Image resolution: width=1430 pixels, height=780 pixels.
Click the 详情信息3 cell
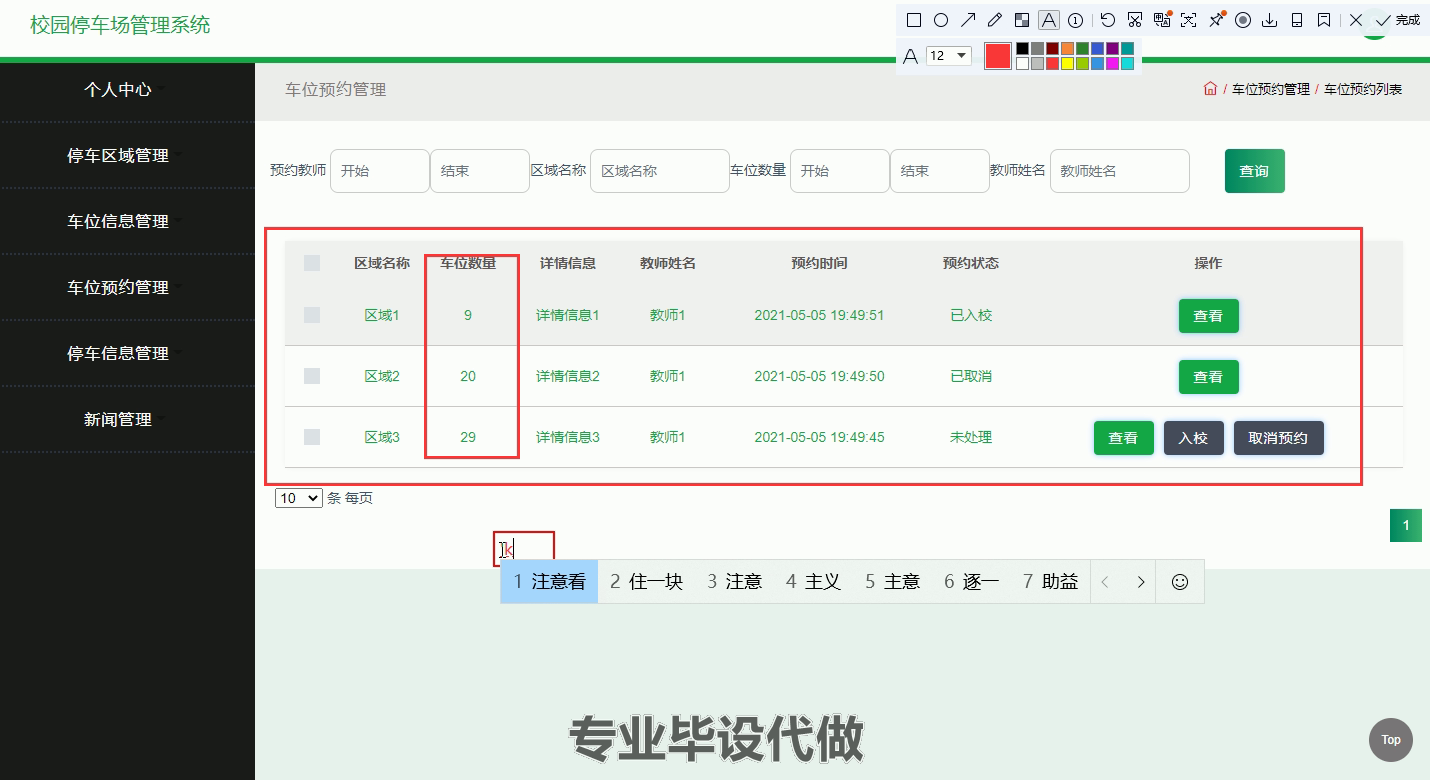coord(568,437)
